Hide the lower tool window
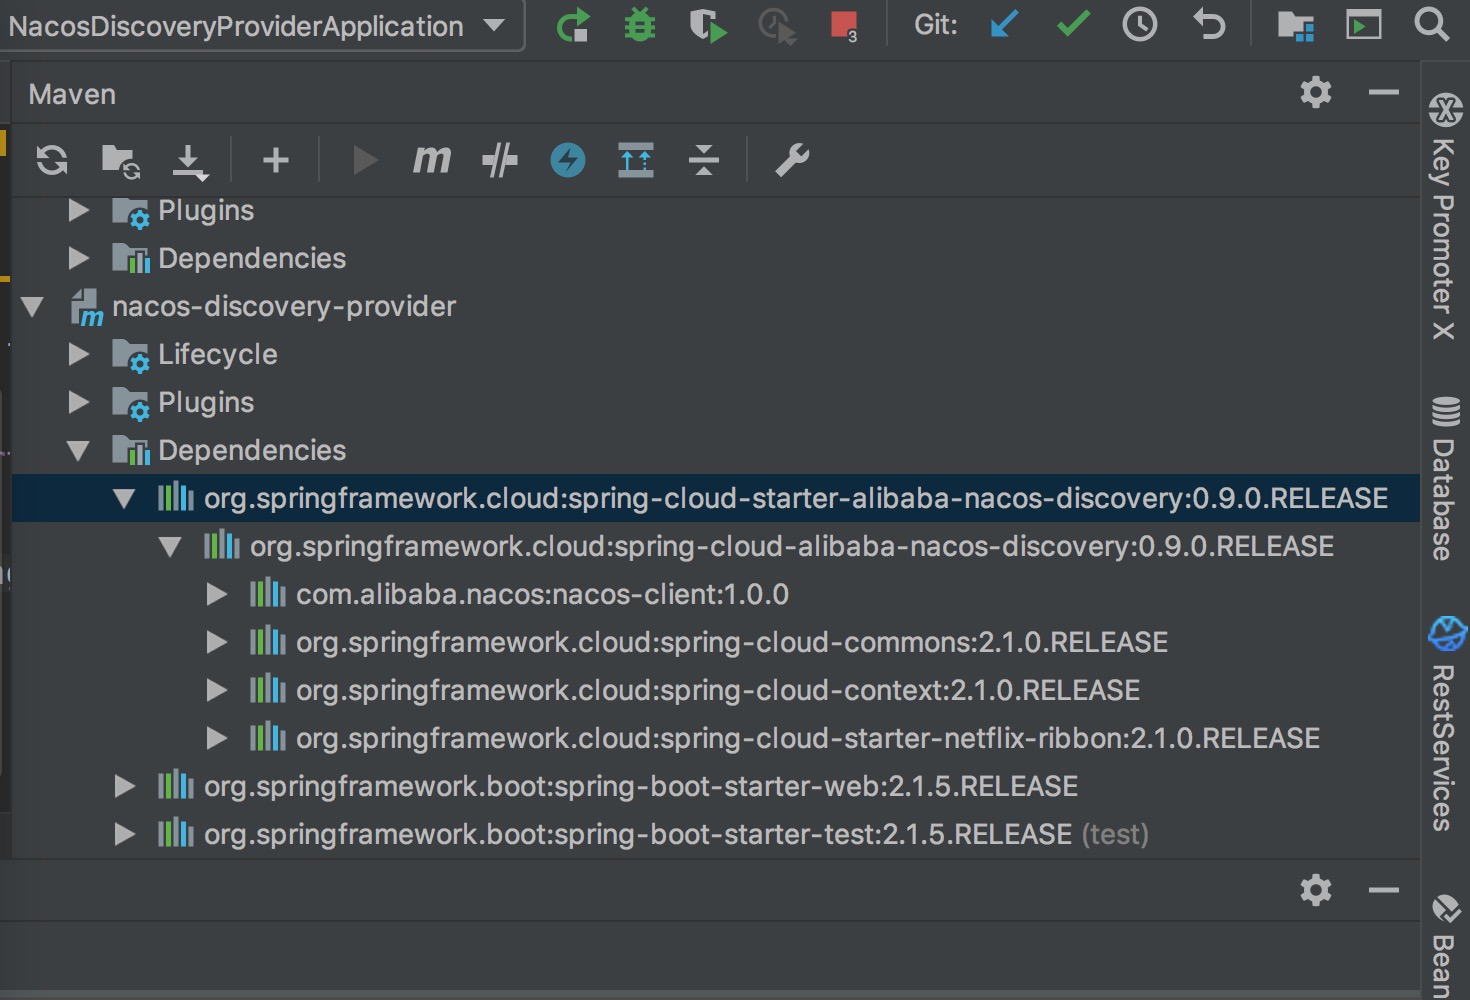Viewport: 1470px width, 1000px height. pyautogui.click(x=1384, y=890)
